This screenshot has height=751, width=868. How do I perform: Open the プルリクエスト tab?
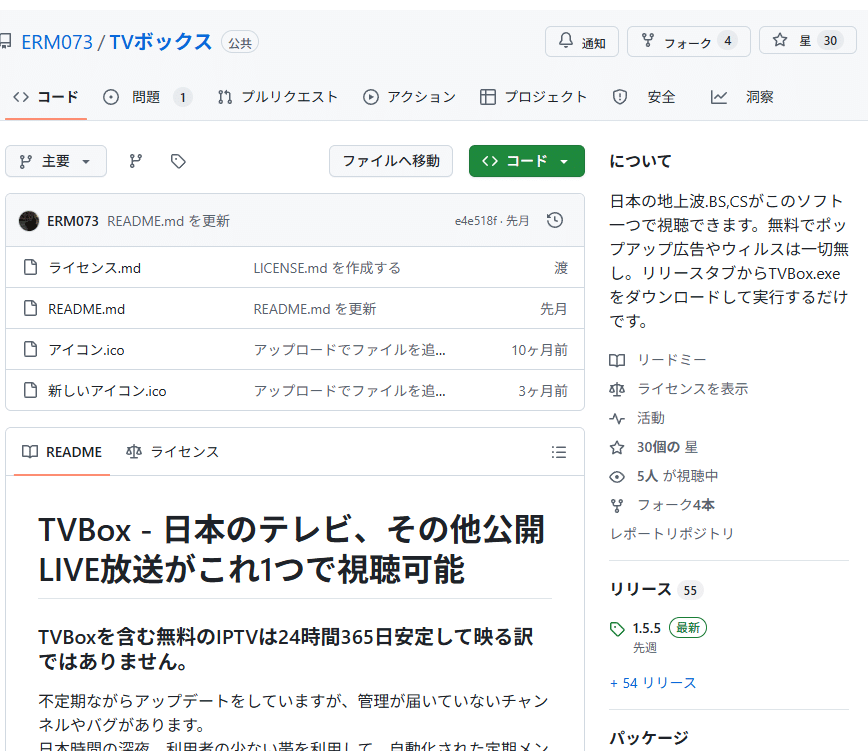tap(278, 97)
